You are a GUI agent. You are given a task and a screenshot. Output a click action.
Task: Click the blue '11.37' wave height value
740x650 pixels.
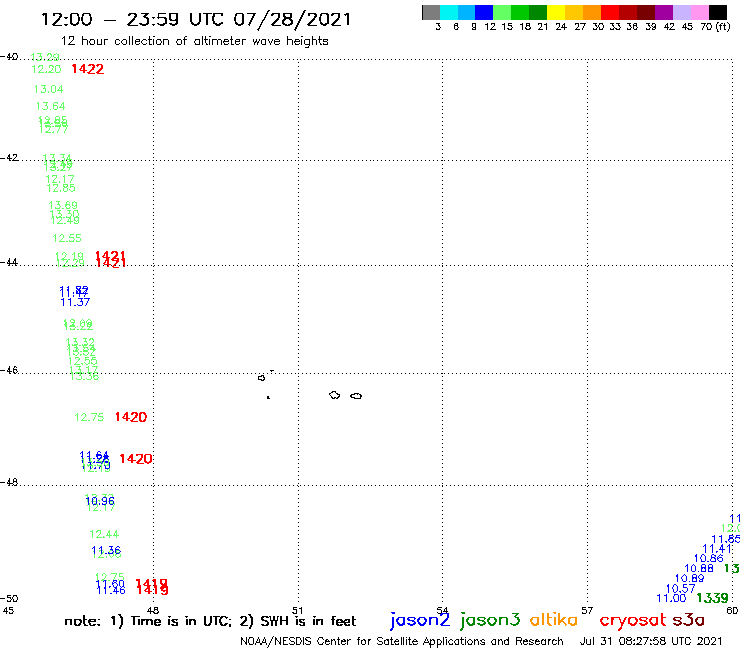click(x=75, y=303)
